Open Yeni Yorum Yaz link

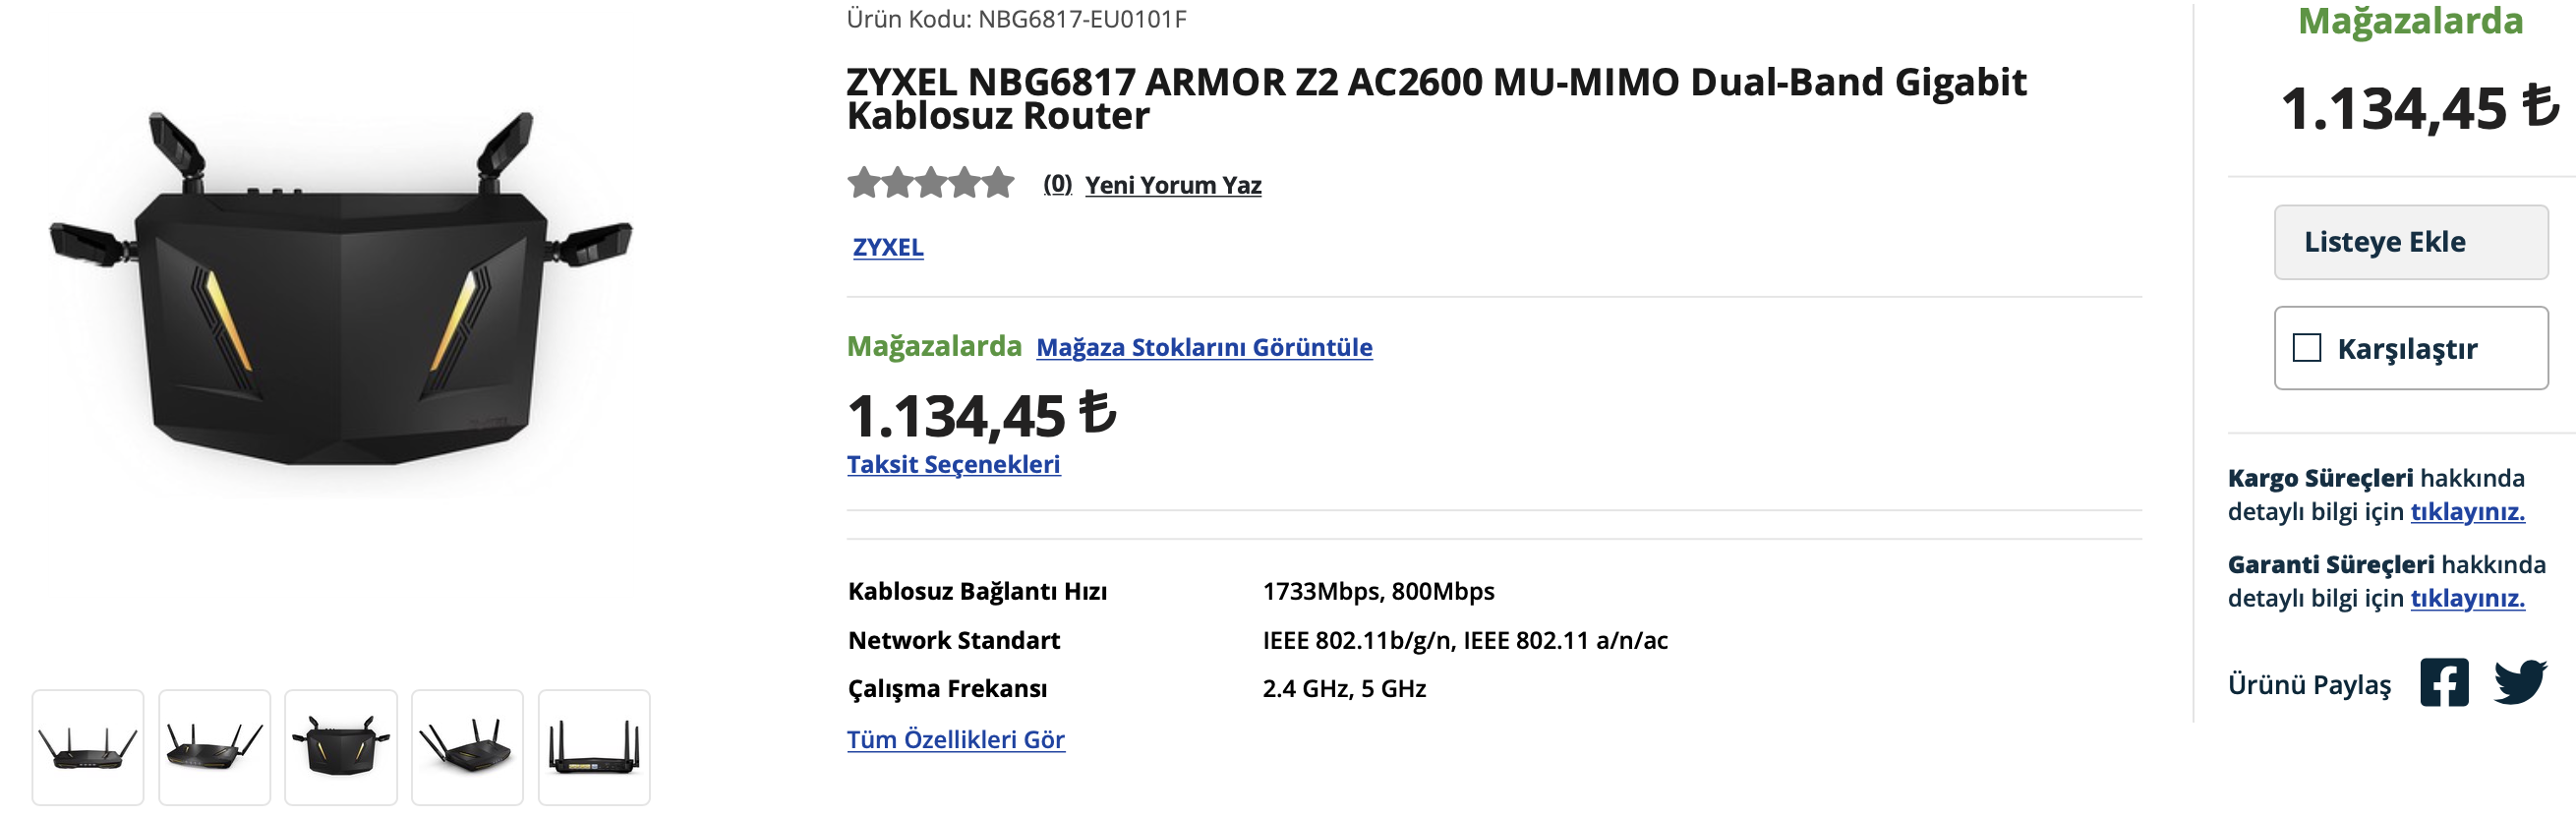click(x=1173, y=185)
